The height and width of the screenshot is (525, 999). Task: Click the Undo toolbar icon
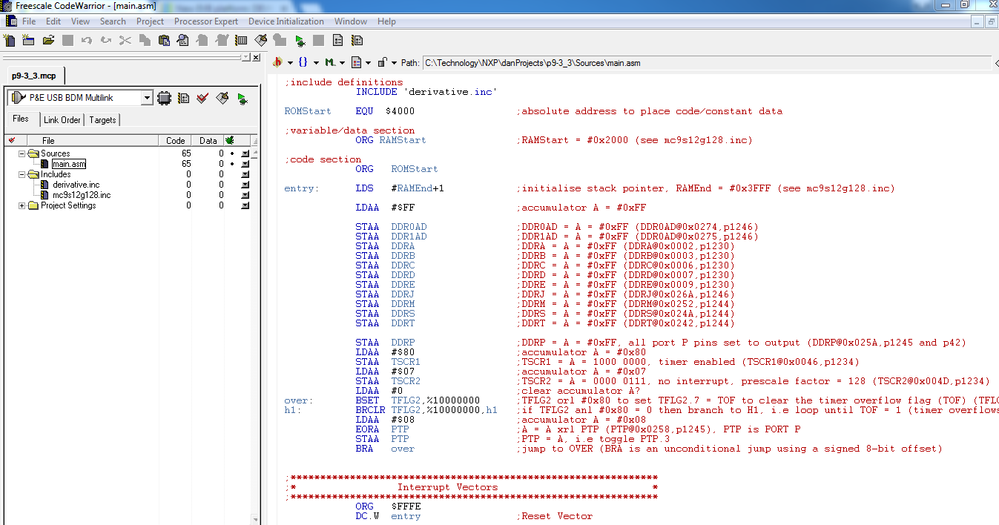87,40
